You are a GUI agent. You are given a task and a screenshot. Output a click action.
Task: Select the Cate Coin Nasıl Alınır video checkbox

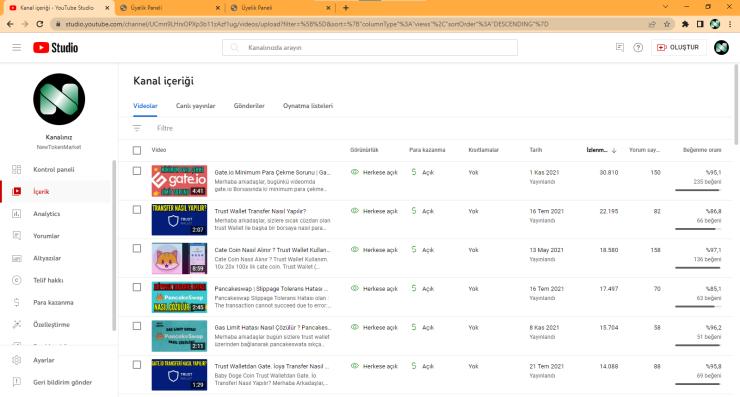point(137,248)
